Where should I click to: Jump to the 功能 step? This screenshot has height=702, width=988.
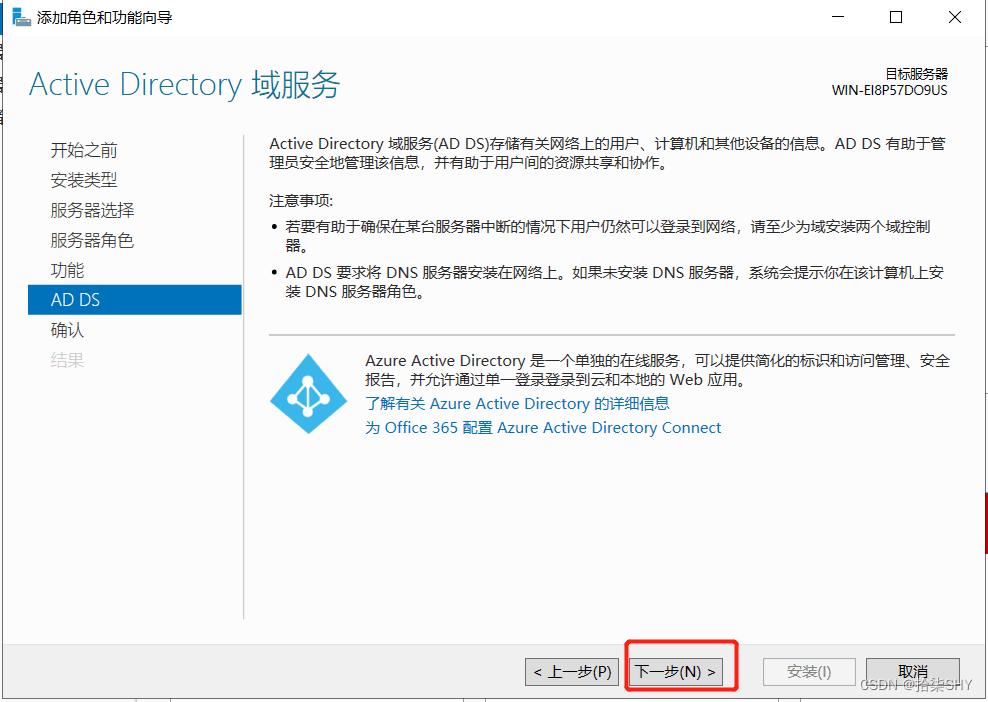tap(68, 270)
